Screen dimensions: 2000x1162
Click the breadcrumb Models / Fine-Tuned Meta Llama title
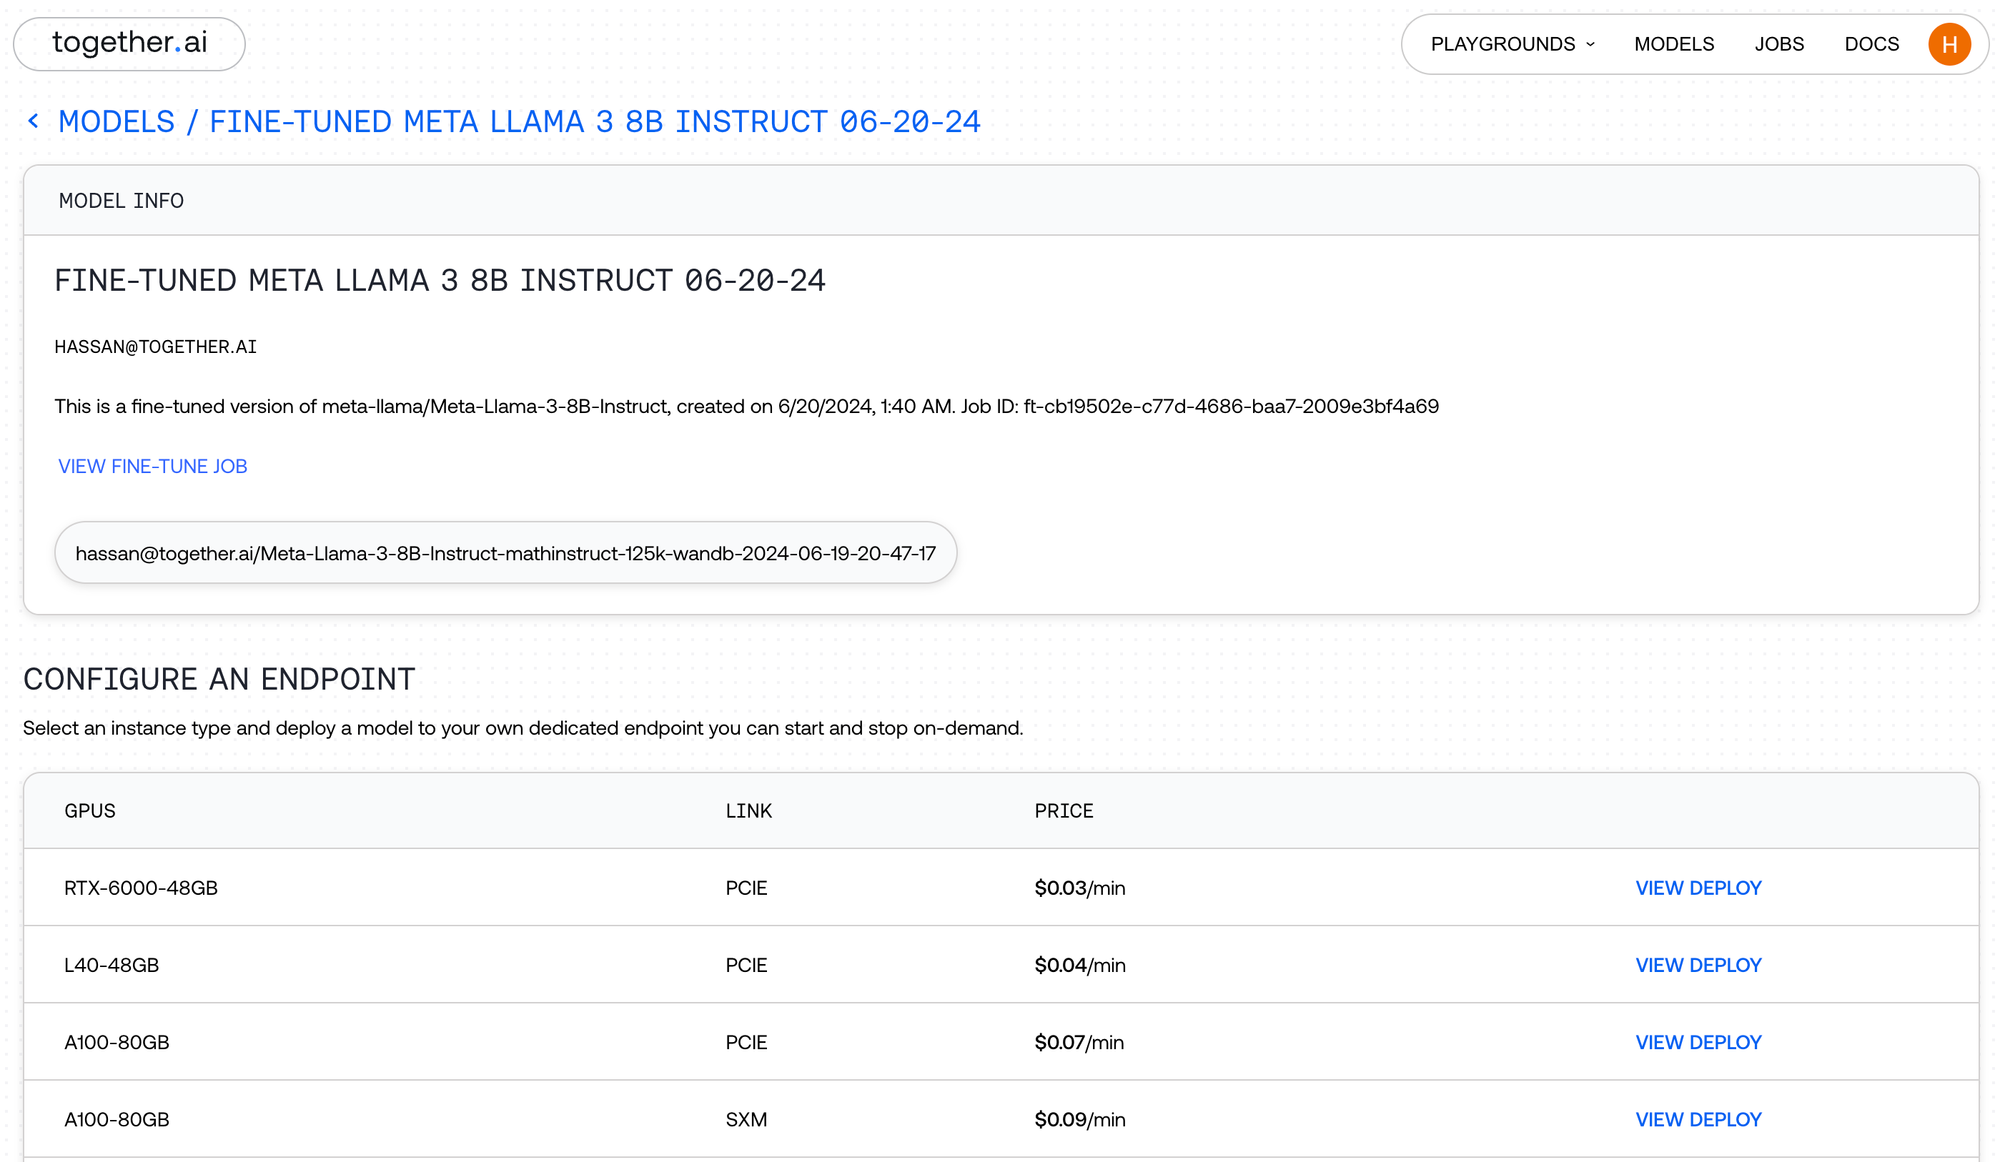tap(519, 121)
